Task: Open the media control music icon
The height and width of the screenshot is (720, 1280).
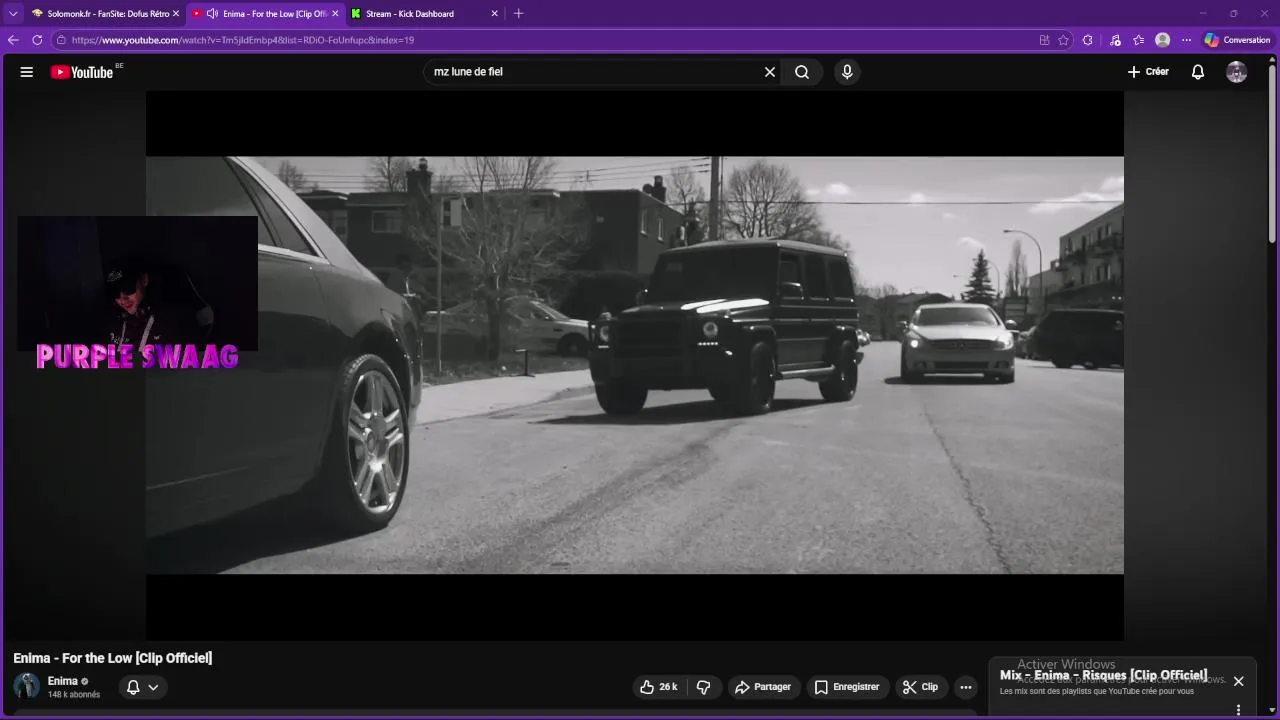Action: click(1115, 40)
